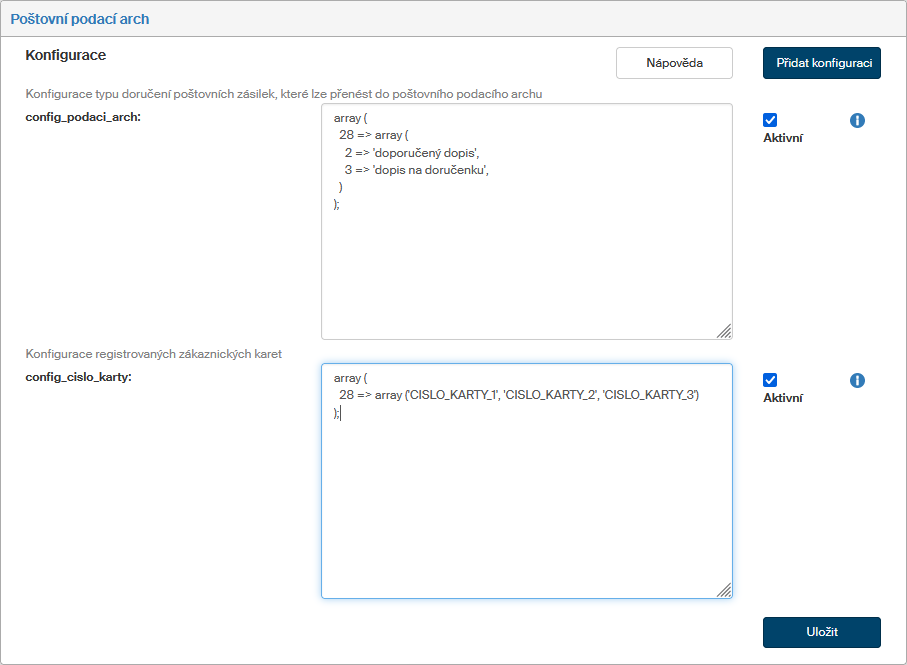Viewport: 907px width, 665px height.
Task: Place cursor on 'dopis na doručenku' line
Action: click(x=430, y=170)
